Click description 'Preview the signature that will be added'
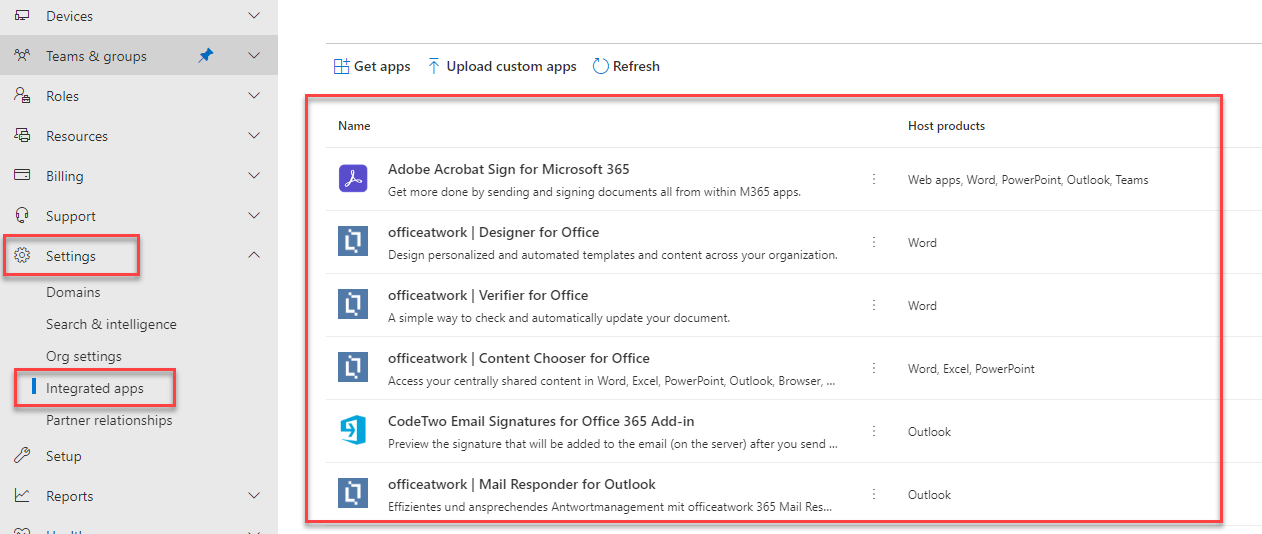The image size is (1262, 534). (x=613, y=443)
